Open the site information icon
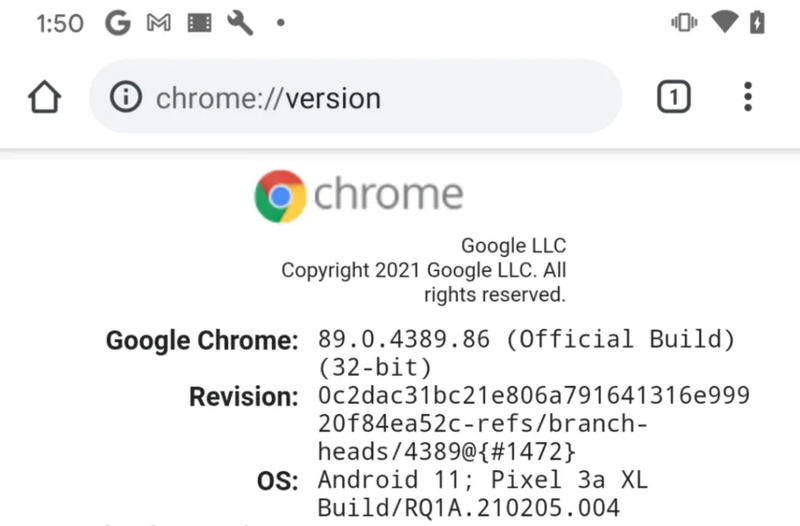 click(126, 97)
